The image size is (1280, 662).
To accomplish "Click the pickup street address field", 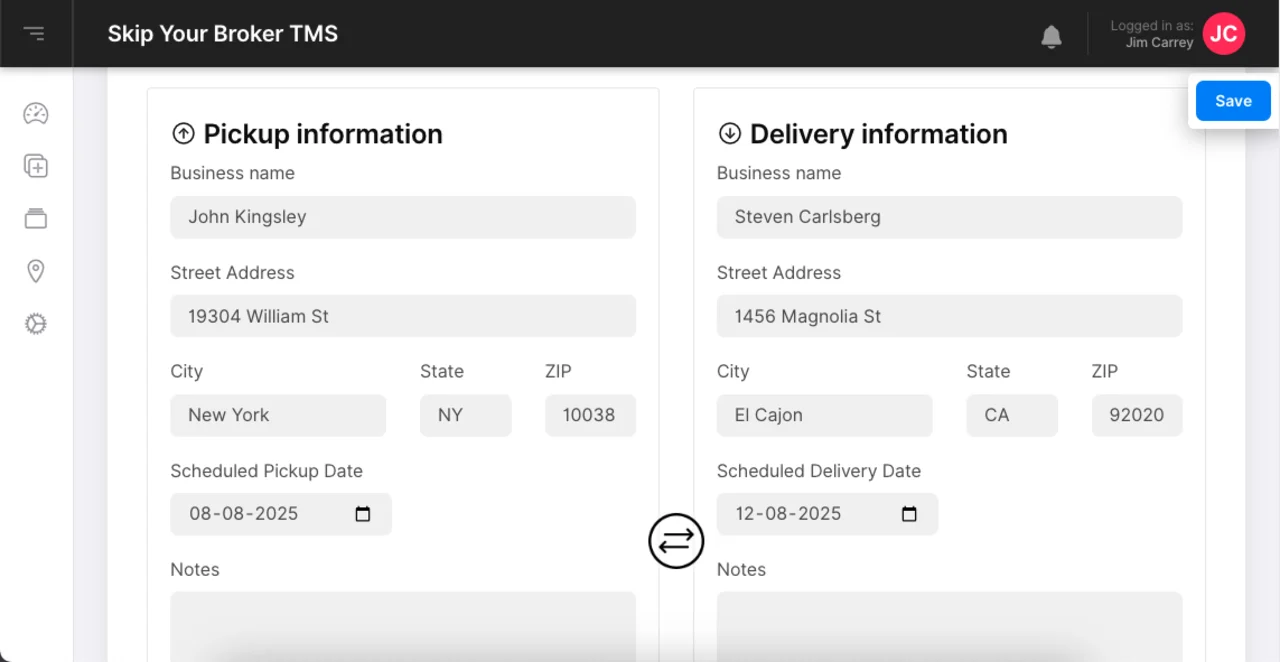I will tap(402, 316).
